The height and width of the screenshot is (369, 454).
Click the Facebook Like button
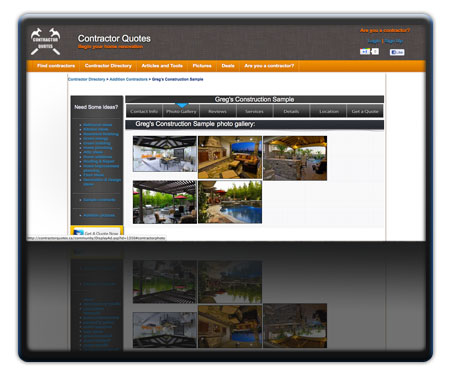click(x=397, y=52)
